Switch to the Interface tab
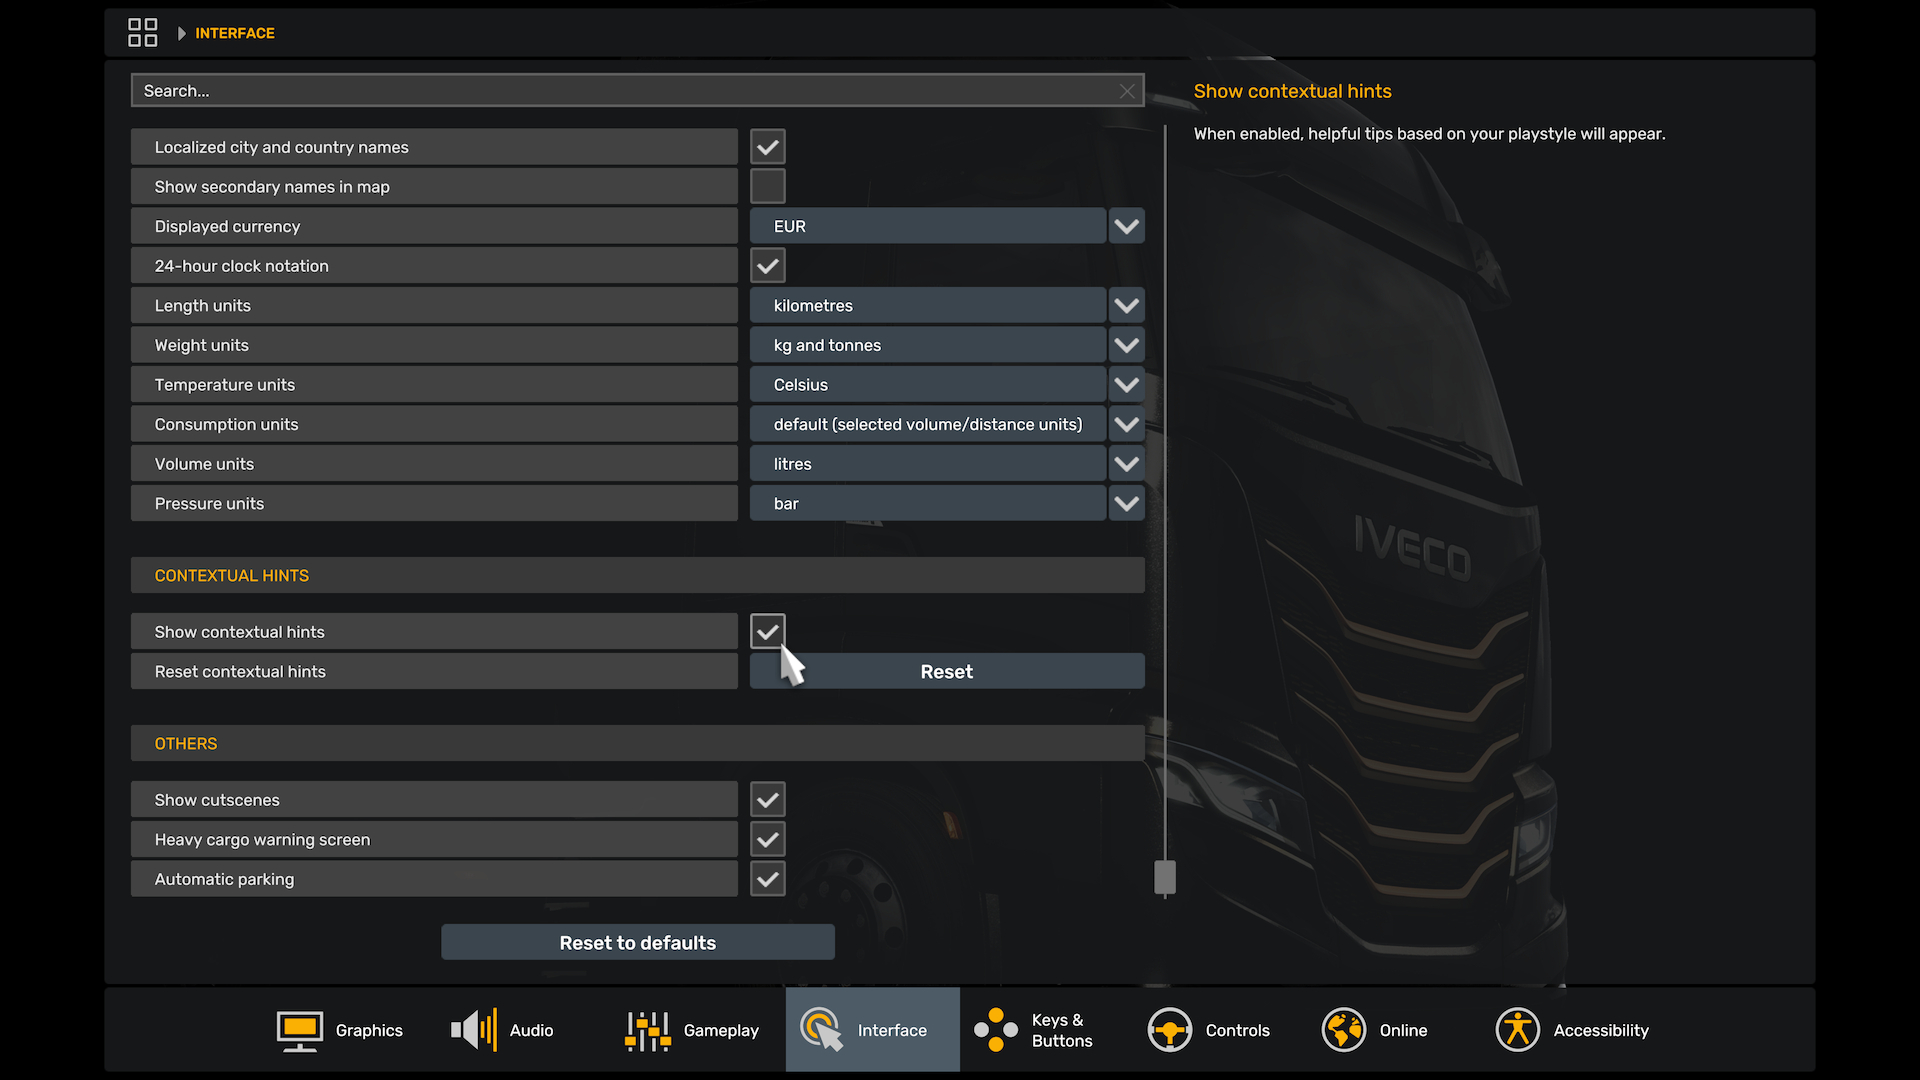 click(872, 1030)
